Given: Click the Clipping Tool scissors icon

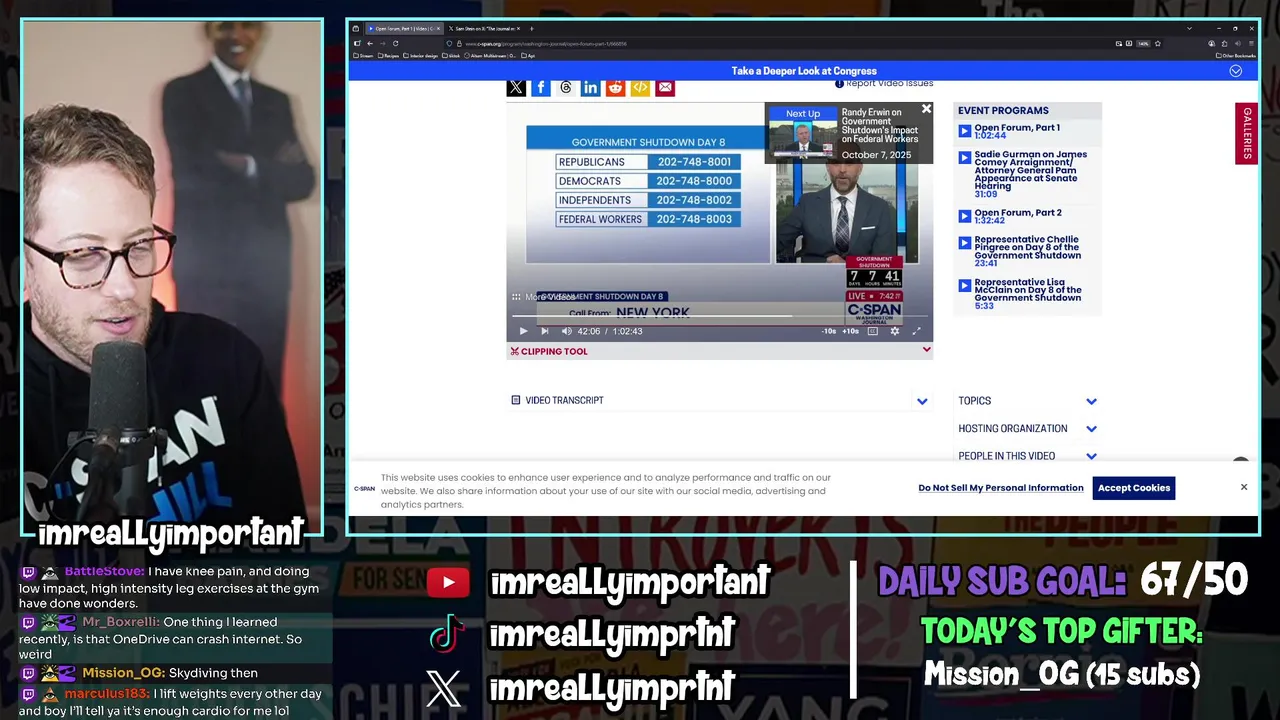Looking at the screenshot, I should click(515, 351).
